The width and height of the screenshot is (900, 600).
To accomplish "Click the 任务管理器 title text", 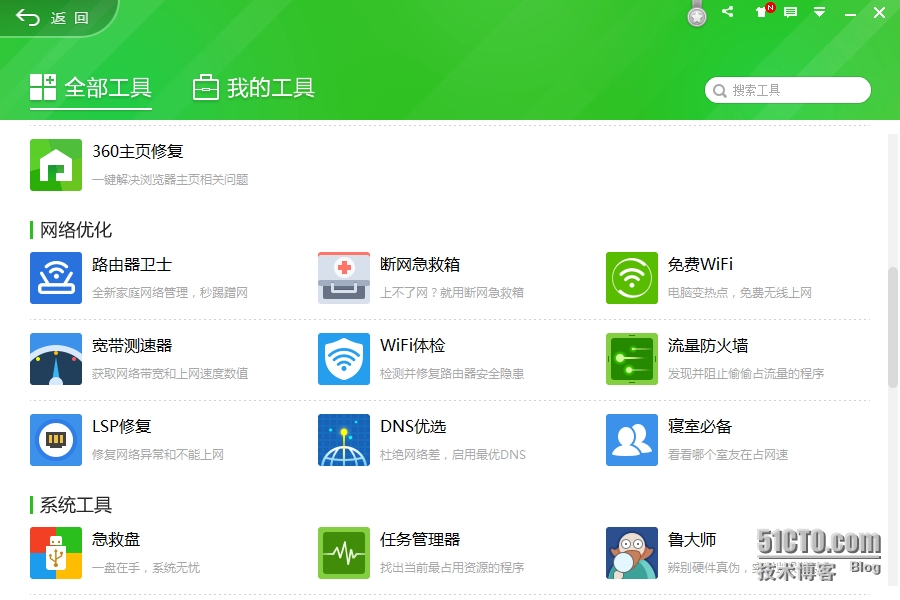I will click(420, 540).
